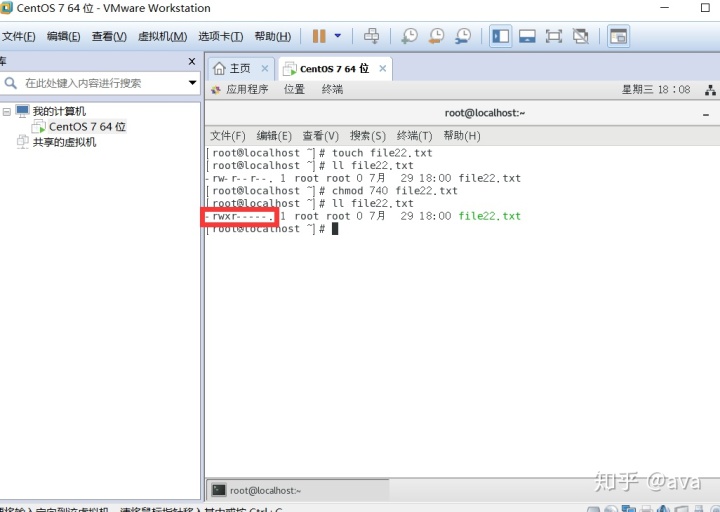Viewport: 720px width, 512px height.
Task: Open terminal 搜索(S) menu
Action: pos(368,136)
